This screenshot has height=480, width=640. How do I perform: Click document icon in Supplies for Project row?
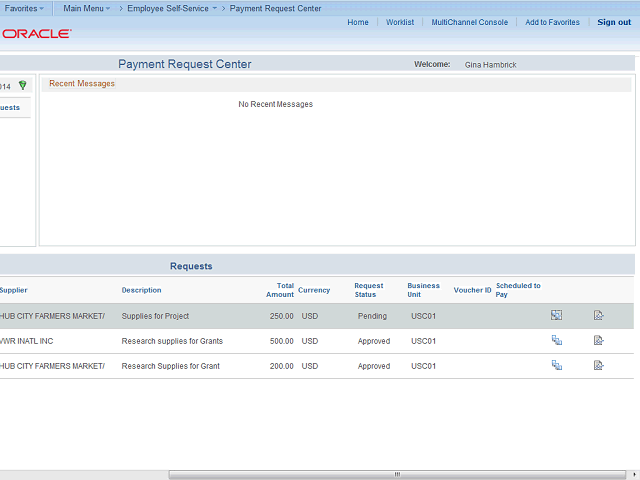coord(598,316)
